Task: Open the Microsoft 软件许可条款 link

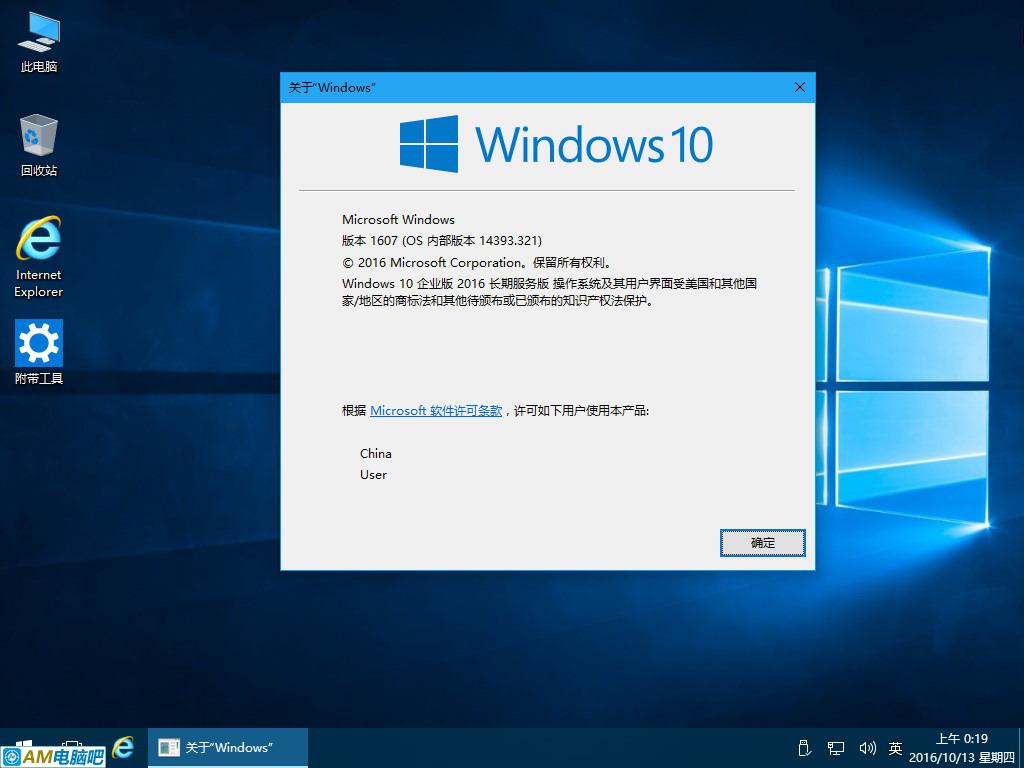Action: (x=436, y=411)
